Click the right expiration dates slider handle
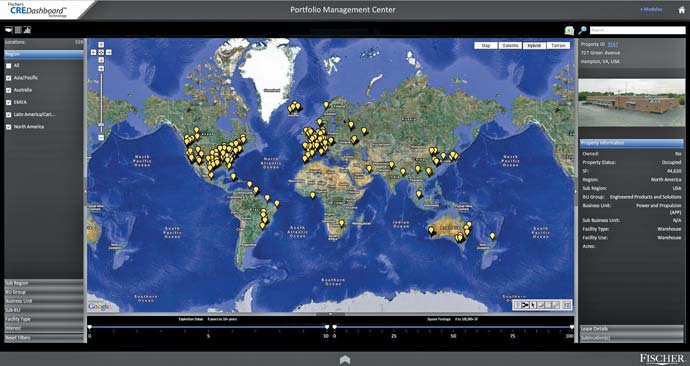 (327, 327)
